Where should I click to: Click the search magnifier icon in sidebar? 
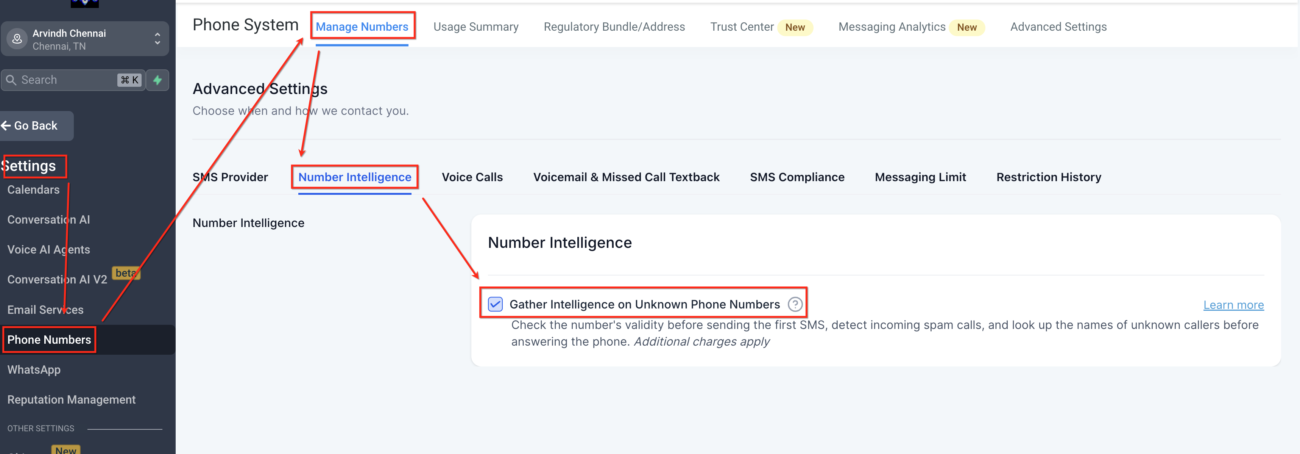pos(11,80)
